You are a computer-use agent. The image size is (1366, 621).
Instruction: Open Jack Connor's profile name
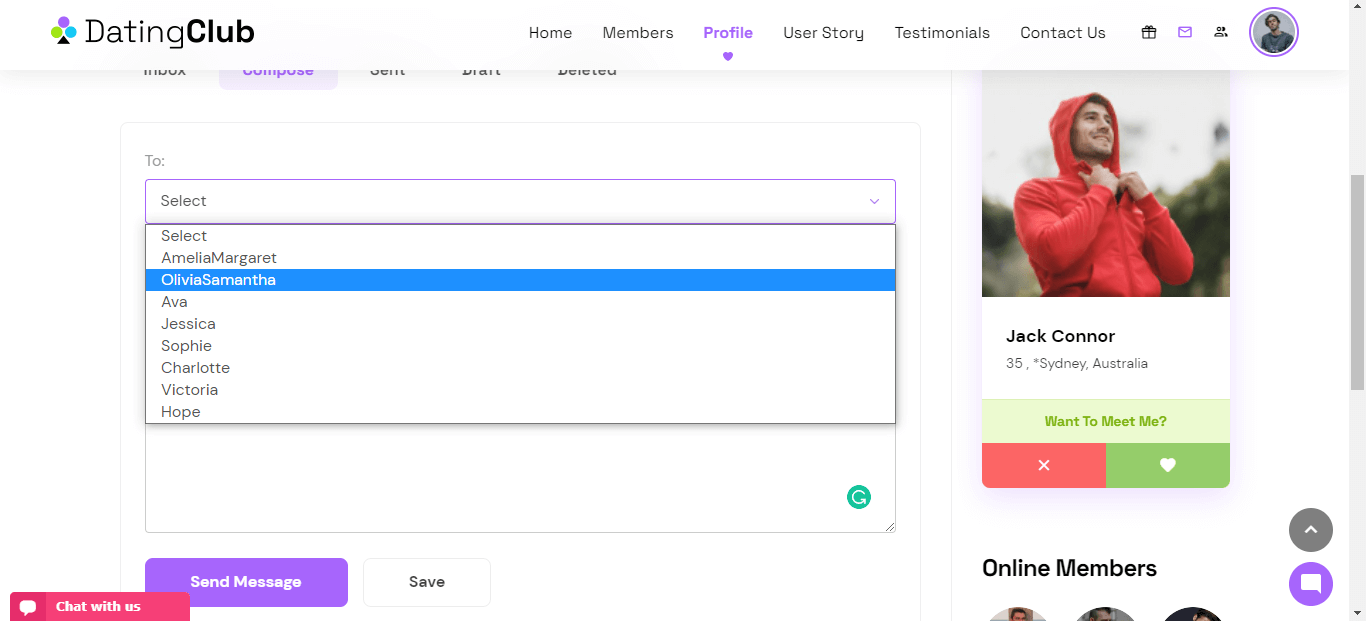1060,336
